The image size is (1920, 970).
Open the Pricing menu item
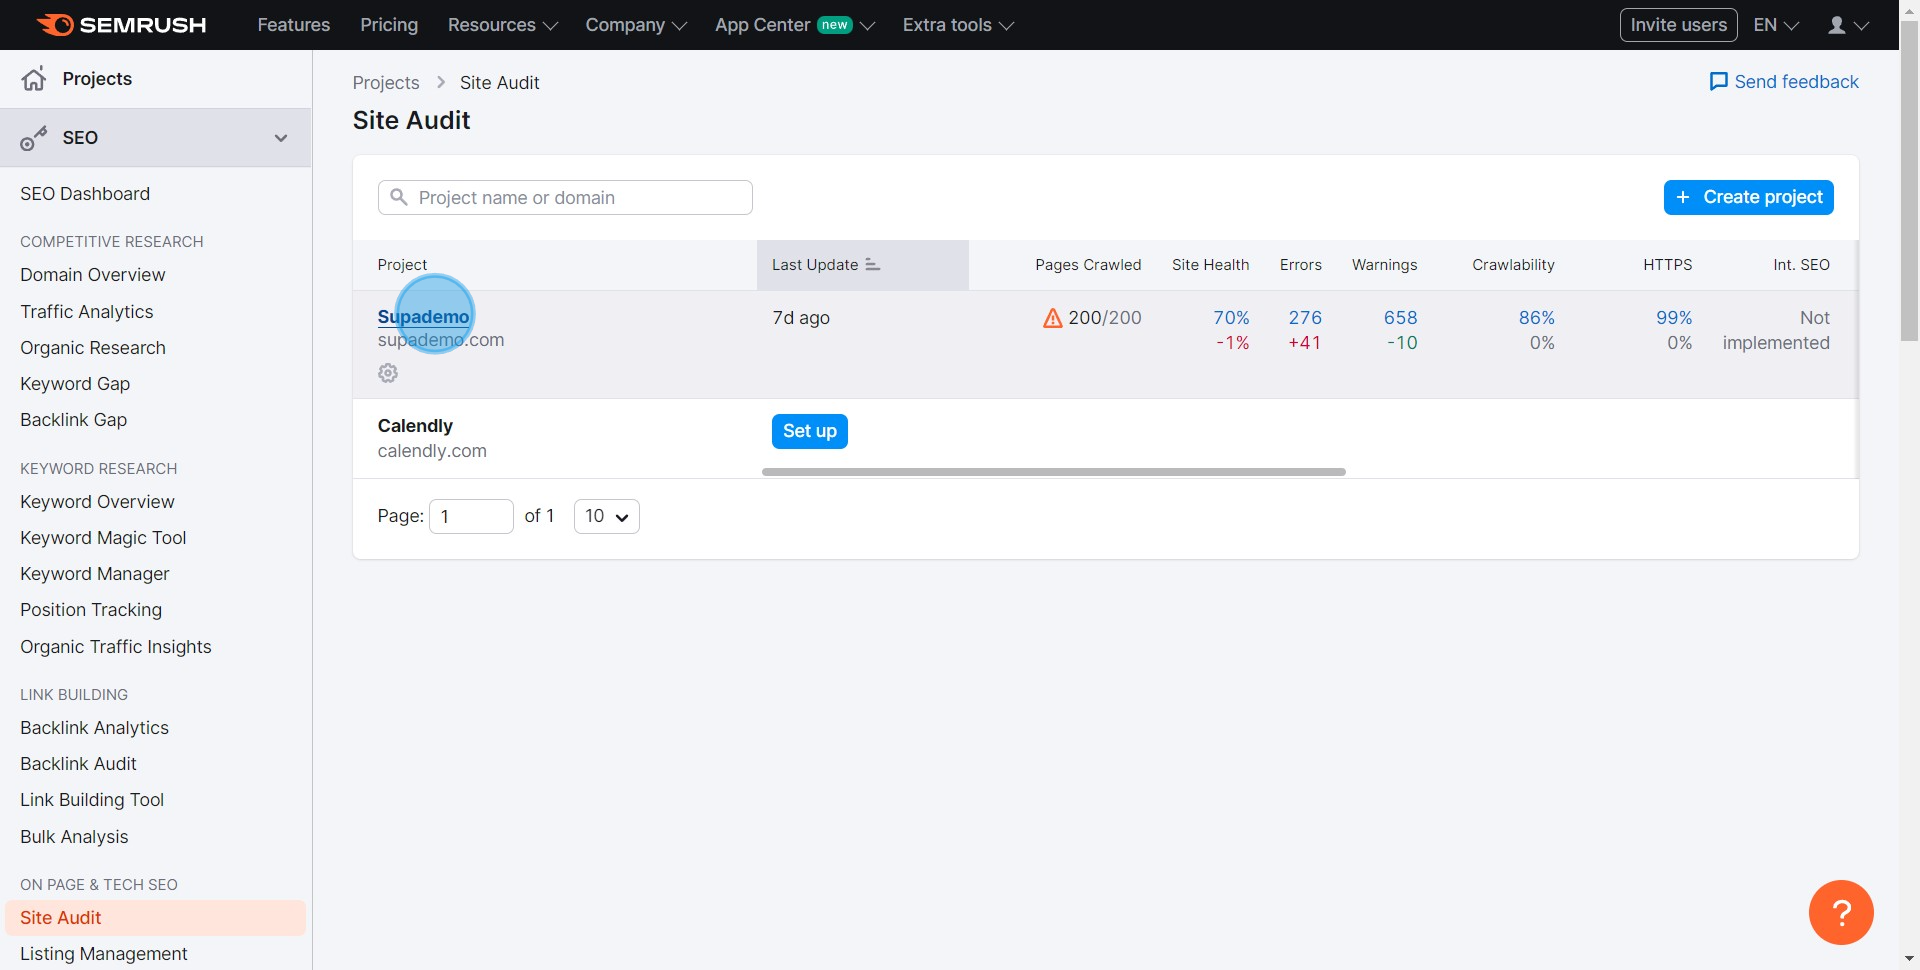pos(389,25)
